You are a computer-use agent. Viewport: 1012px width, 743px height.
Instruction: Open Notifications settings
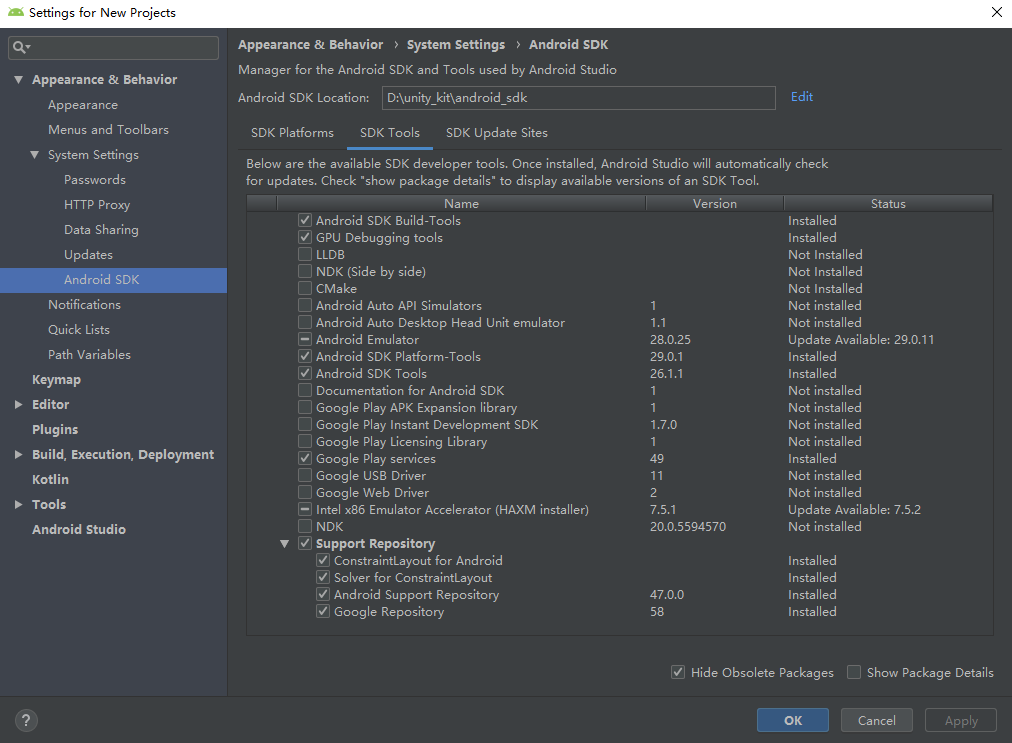click(x=85, y=305)
